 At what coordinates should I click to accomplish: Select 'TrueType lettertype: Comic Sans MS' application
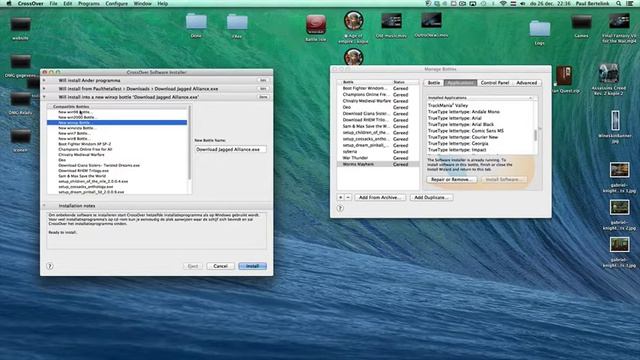point(480,131)
